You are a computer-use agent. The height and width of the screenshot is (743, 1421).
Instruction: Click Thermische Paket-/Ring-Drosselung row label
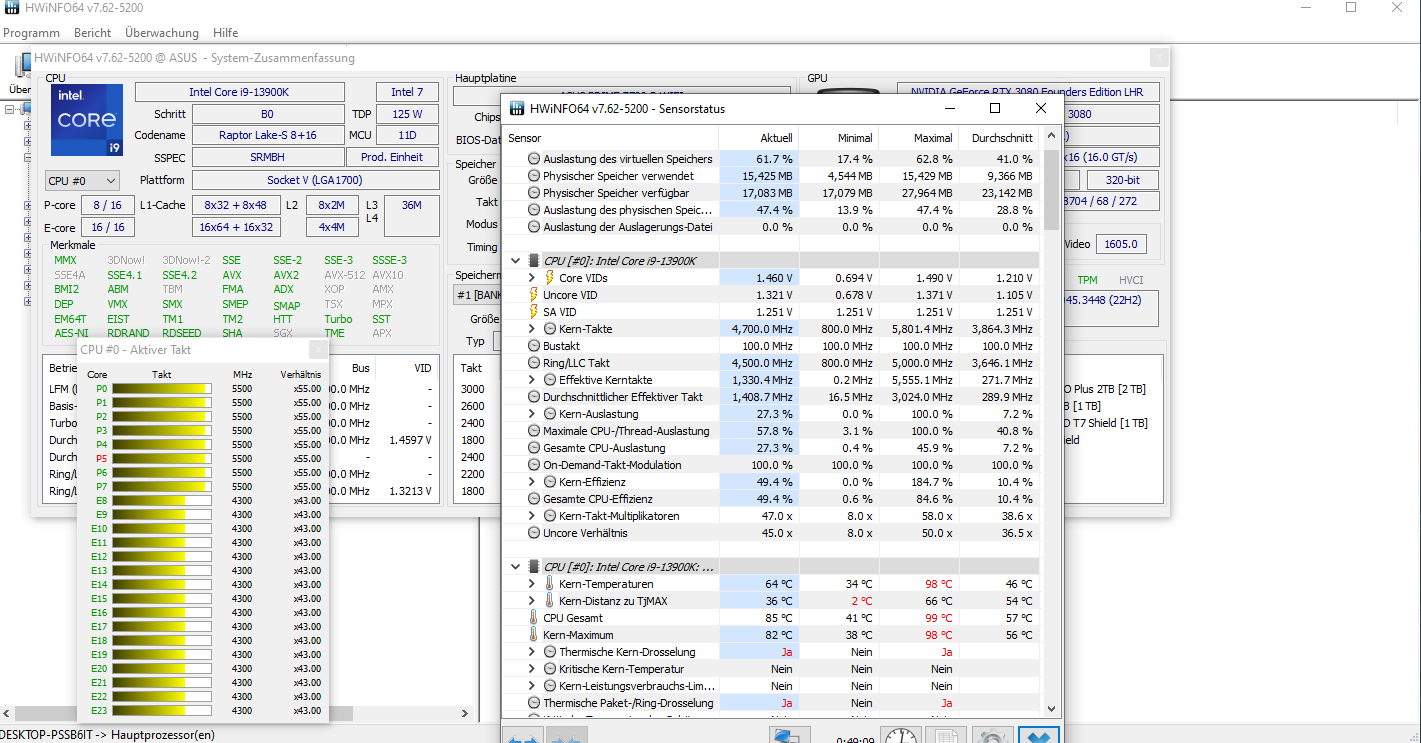[628, 703]
